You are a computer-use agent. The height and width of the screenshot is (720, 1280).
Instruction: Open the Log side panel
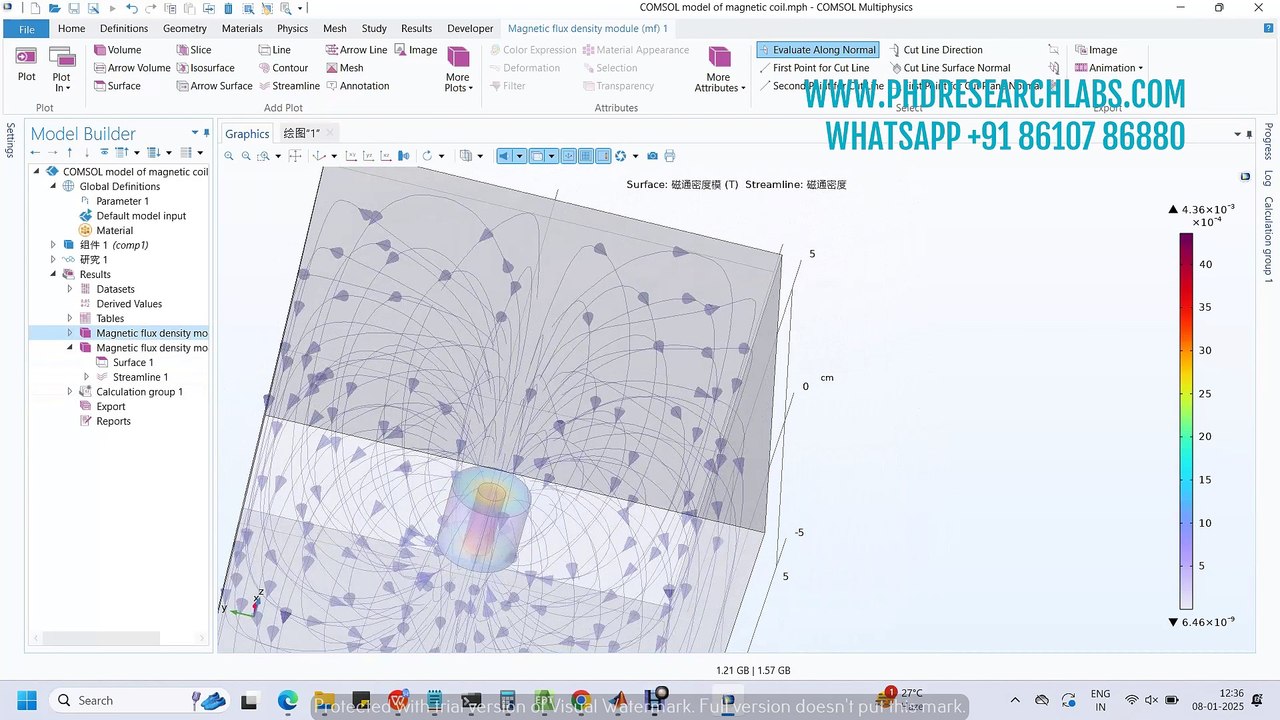click(x=1267, y=178)
